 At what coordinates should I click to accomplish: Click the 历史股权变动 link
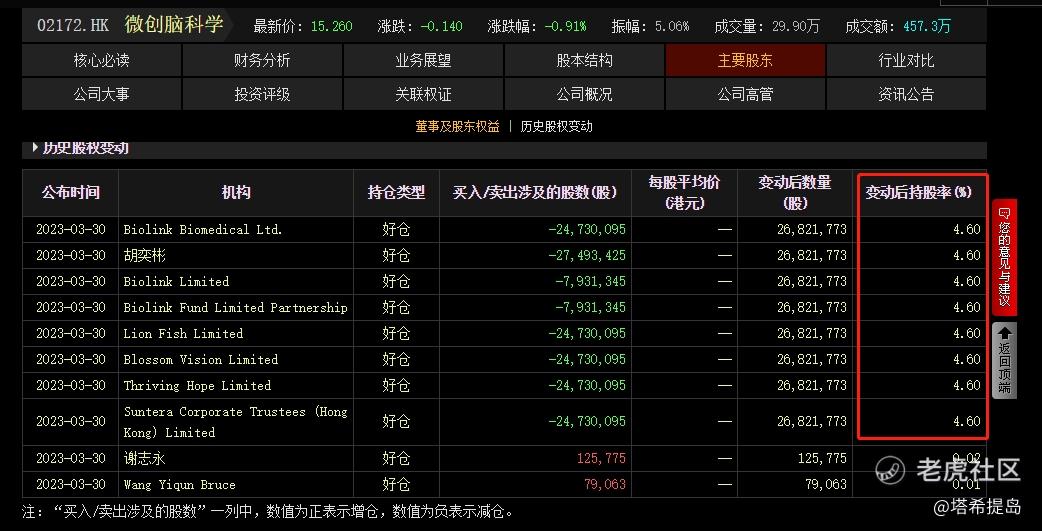point(556,126)
